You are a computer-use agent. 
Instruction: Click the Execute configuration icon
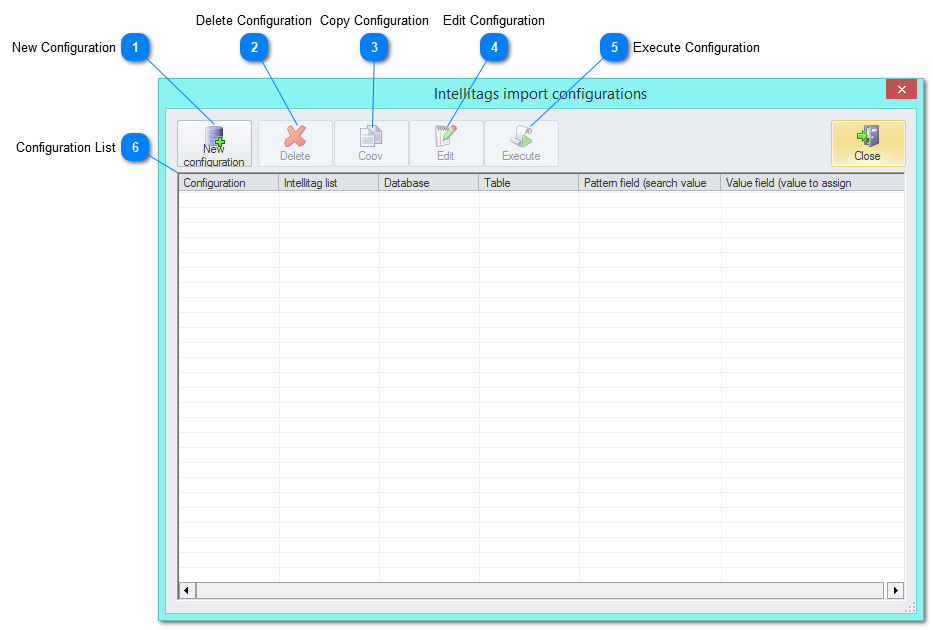521,142
